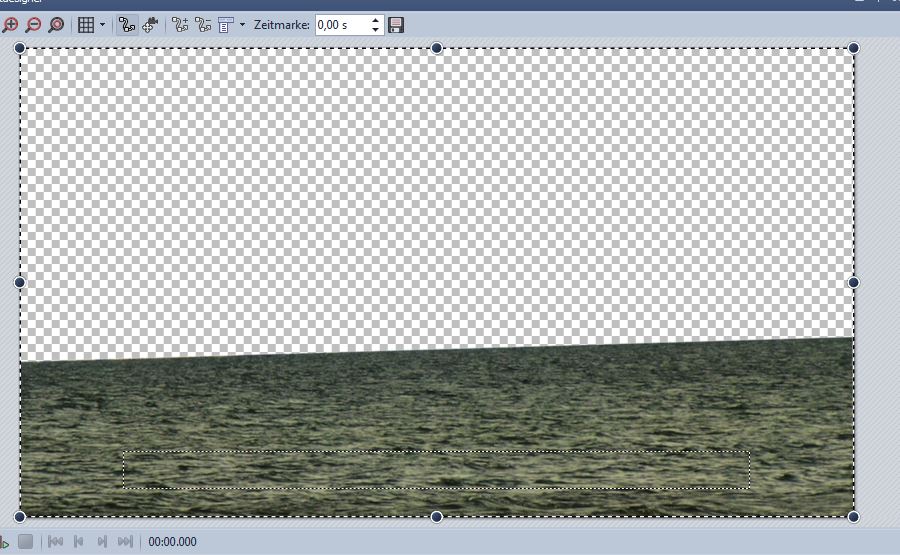Decrease Zeitmarke value with down arrow
Viewport: 900px width, 555px height.
[x=375, y=30]
